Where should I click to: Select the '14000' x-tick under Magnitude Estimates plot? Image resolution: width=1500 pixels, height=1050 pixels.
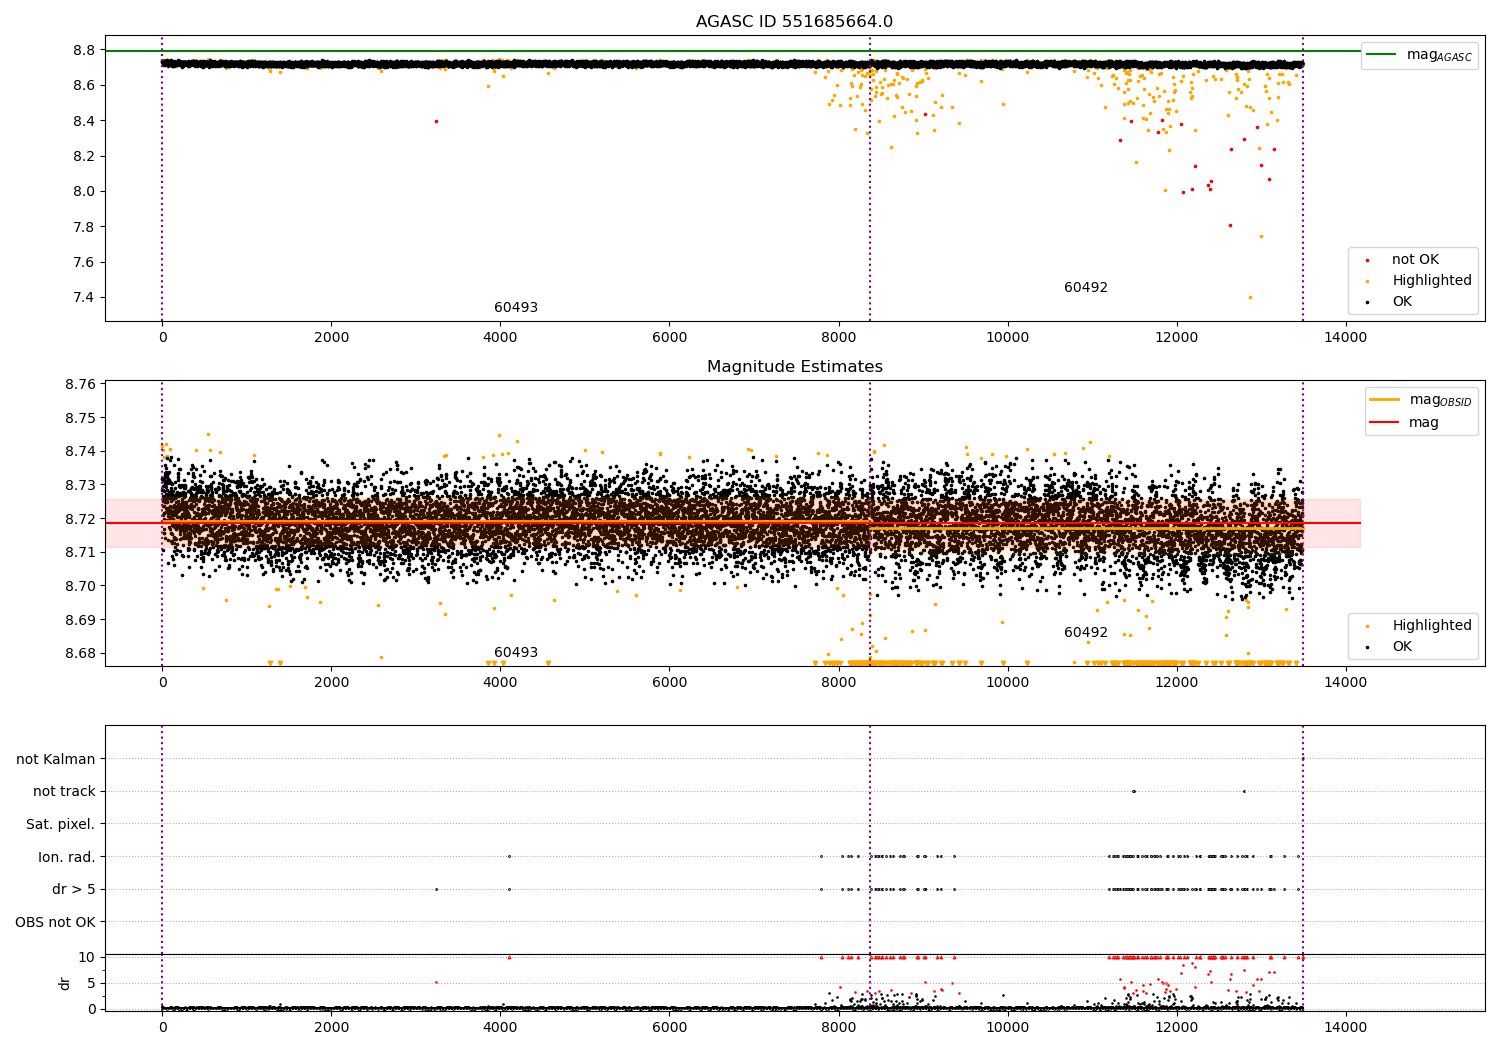[1345, 683]
